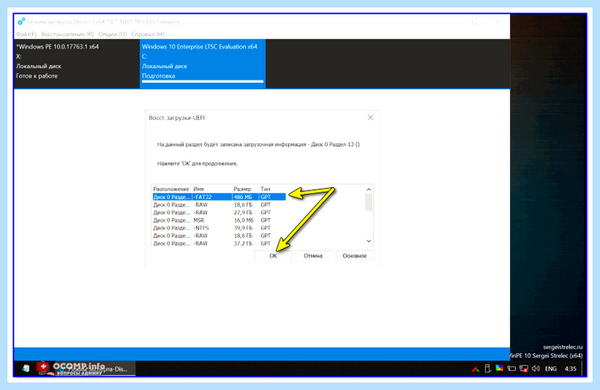The width and height of the screenshot is (600, 390).
Task: Open the Восстановление (R) menu
Action: pos(67,34)
